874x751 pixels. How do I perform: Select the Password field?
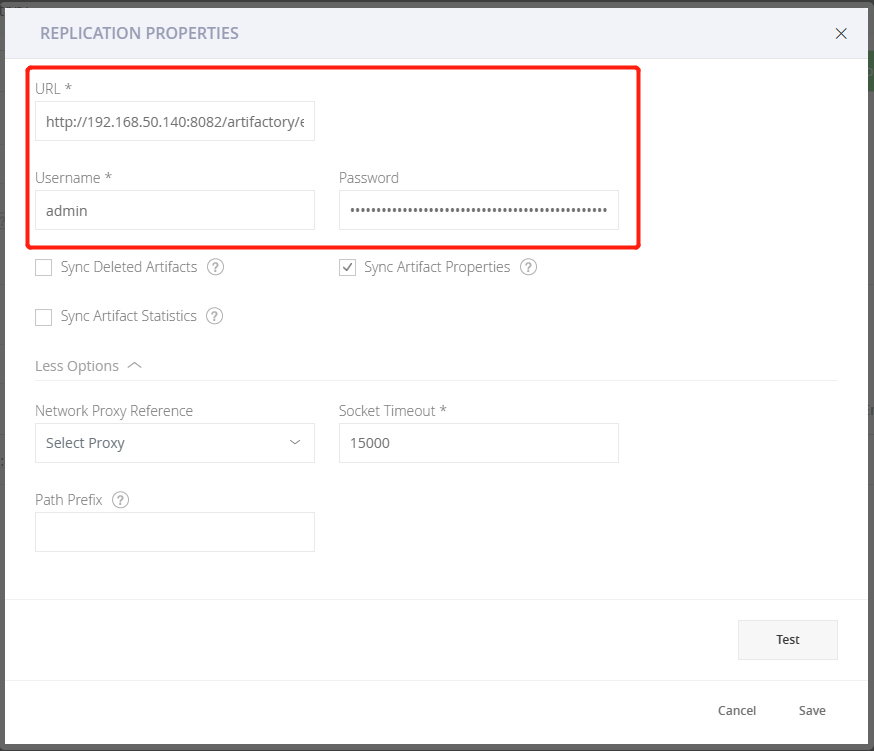479,210
